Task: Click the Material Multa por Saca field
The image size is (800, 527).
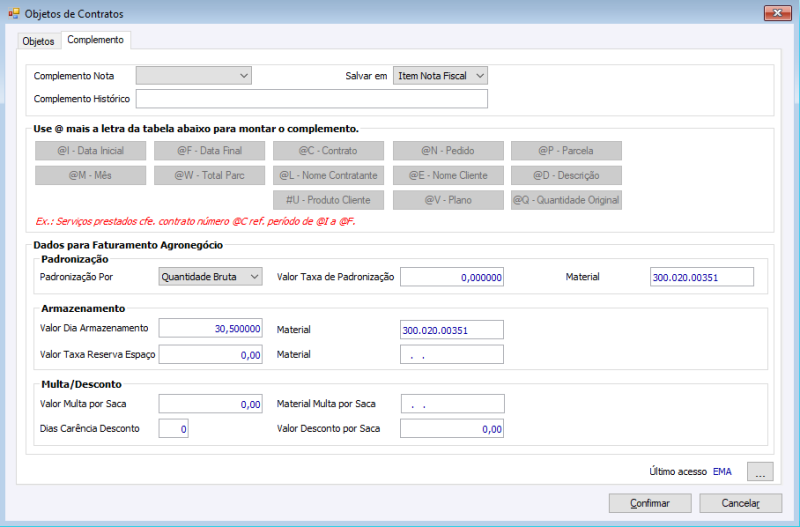Action: click(453, 404)
